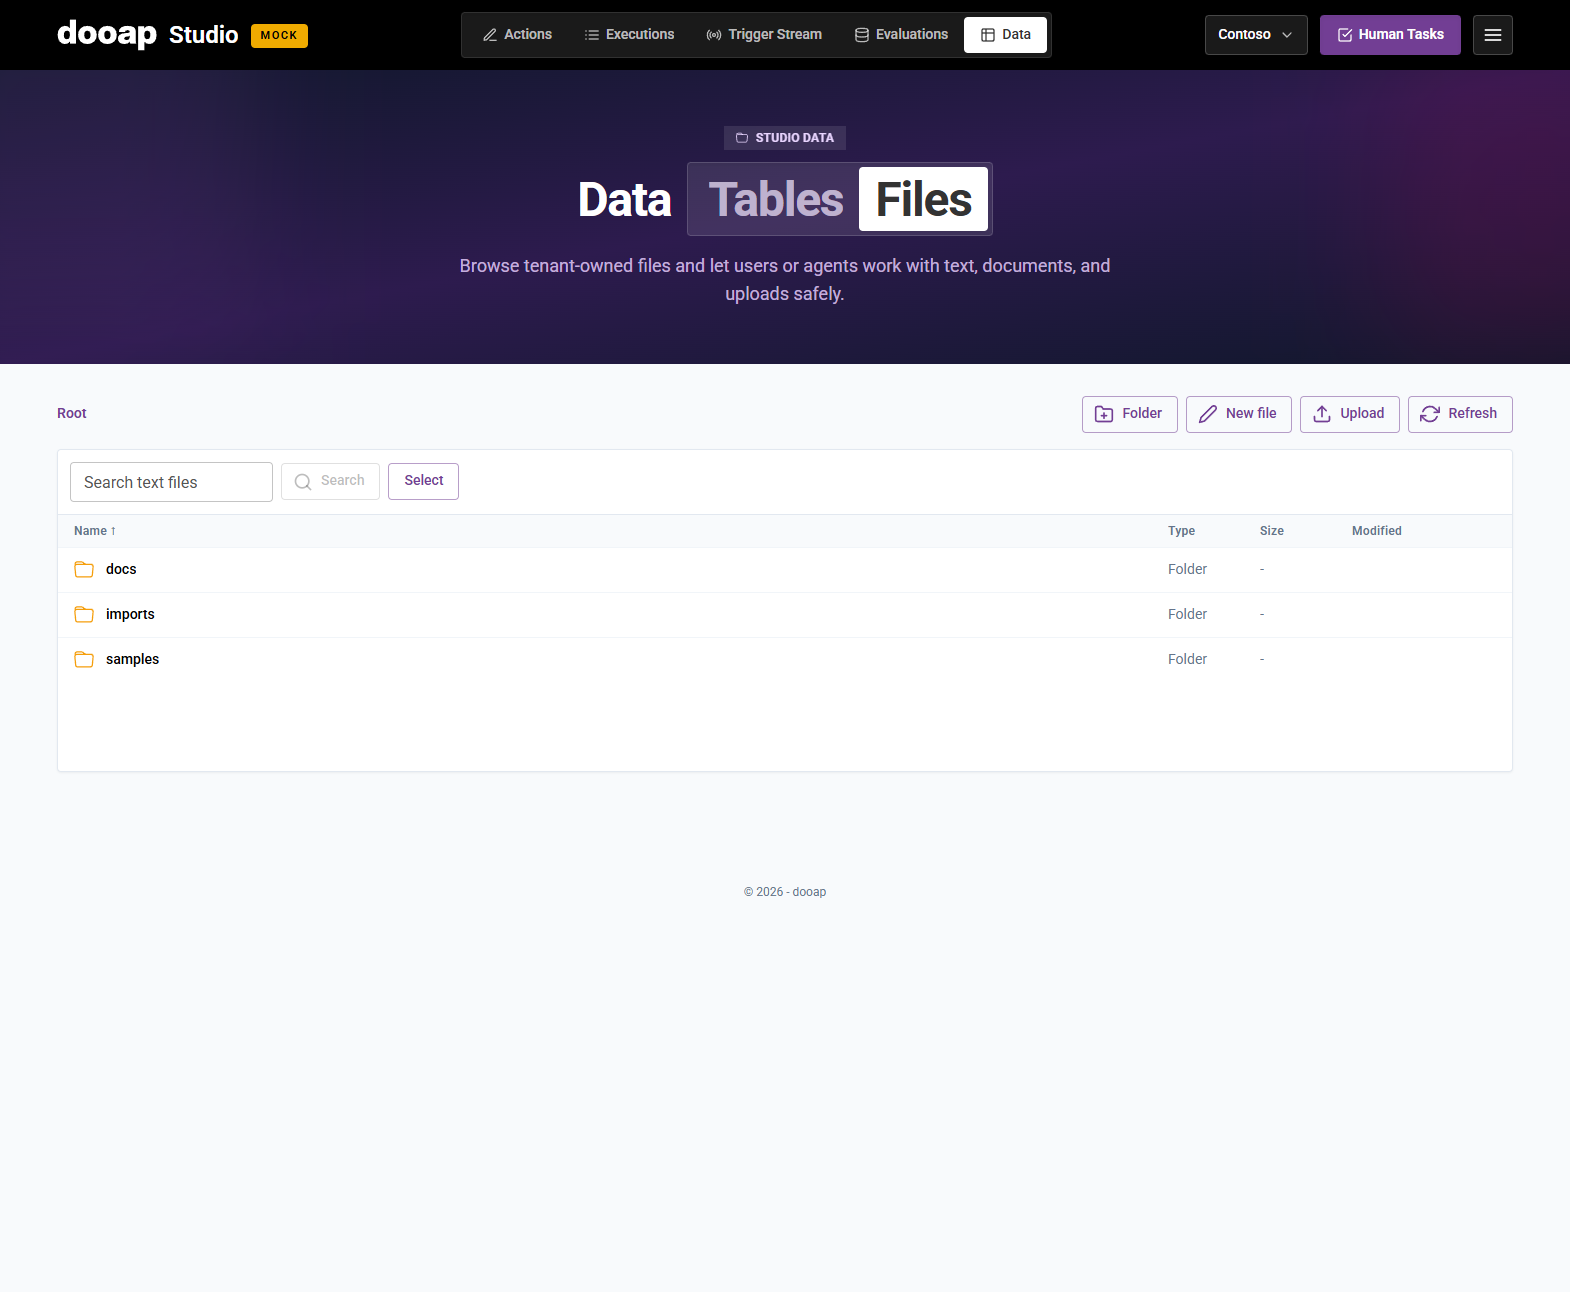Open the samples folder
The image size is (1570, 1292).
(132, 659)
